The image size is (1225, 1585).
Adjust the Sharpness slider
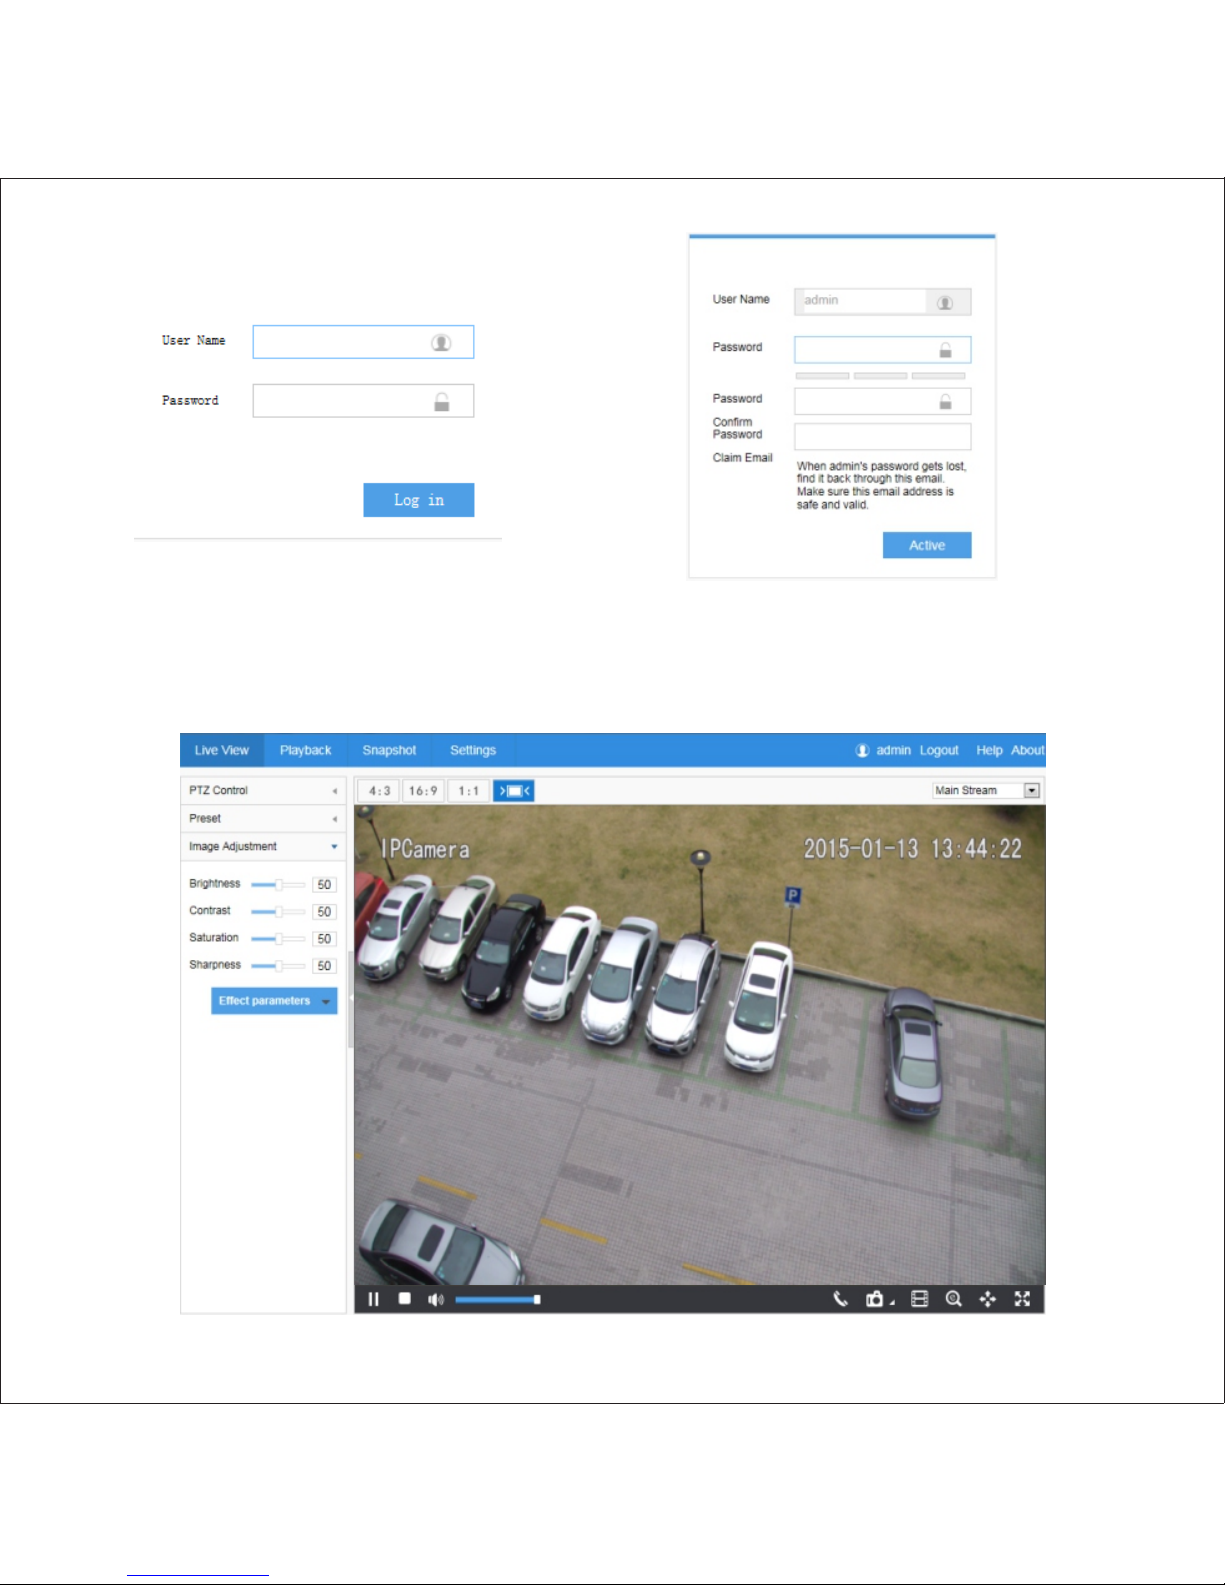tap(278, 966)
